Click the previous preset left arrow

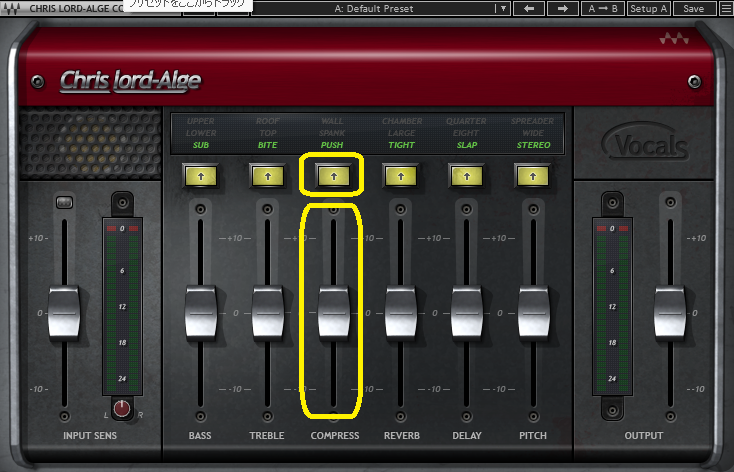click(528, 8)
